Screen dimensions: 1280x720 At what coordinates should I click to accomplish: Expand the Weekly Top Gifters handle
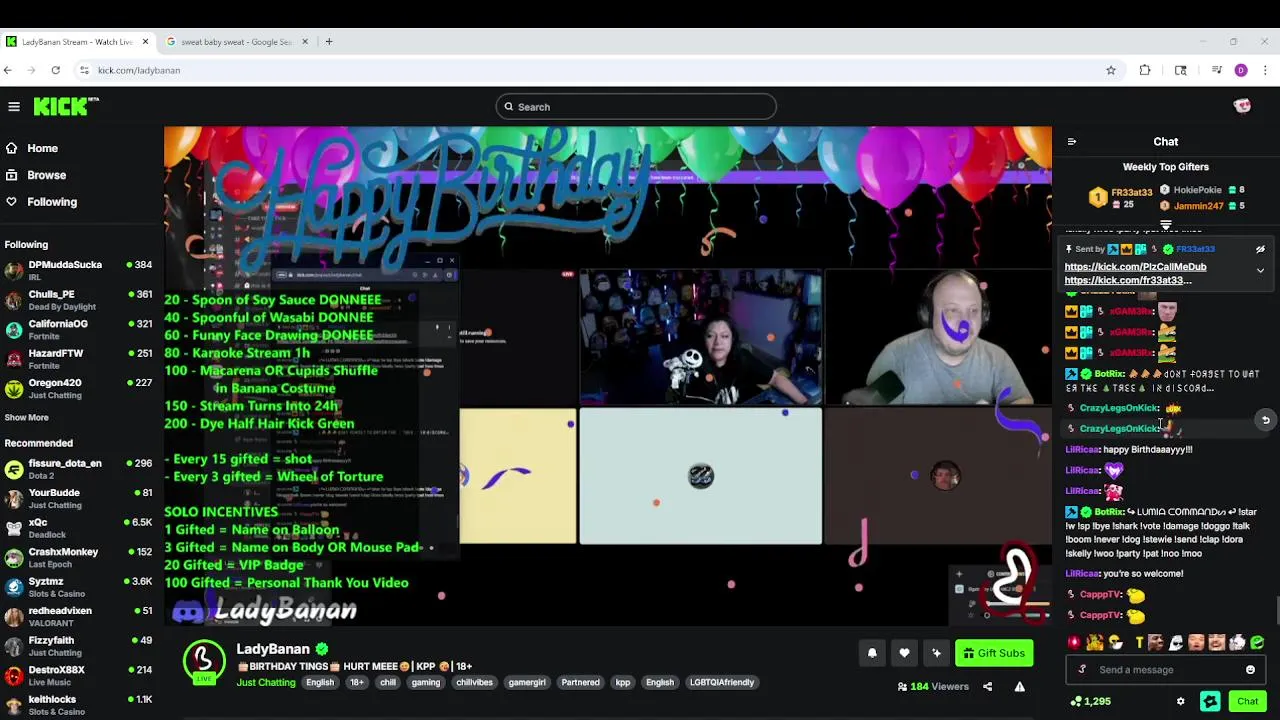coord(1166,225)
